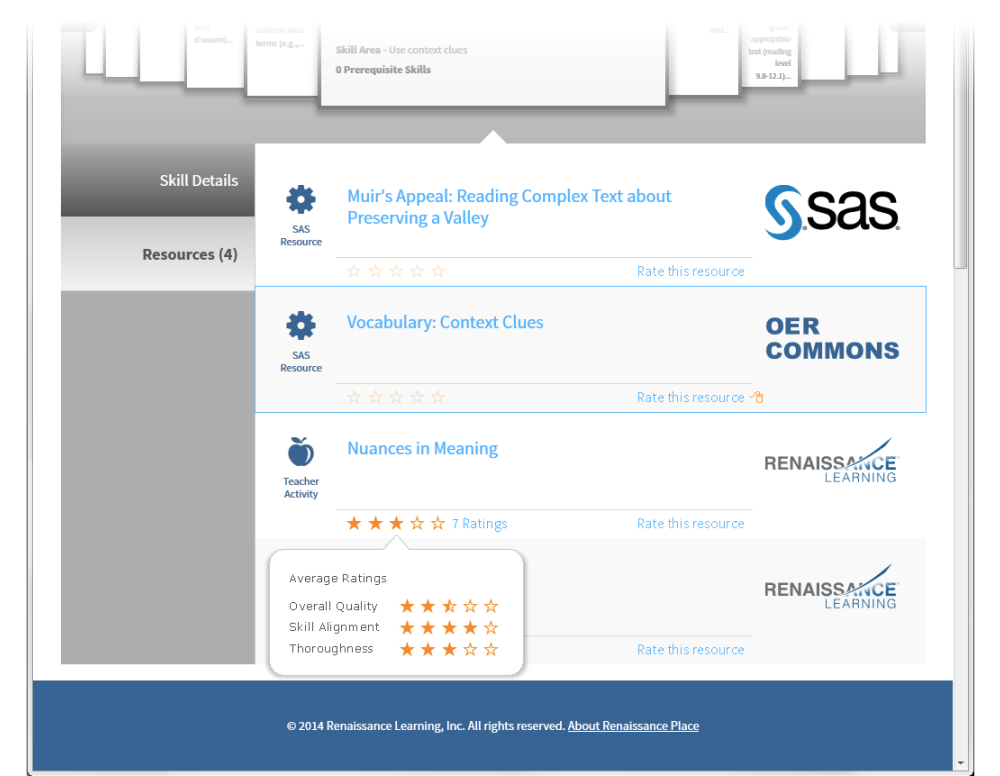1000x776 pixels.
Task: Give Vocabulary: Context Clues three stars
Action: click(x=396, y=397)
